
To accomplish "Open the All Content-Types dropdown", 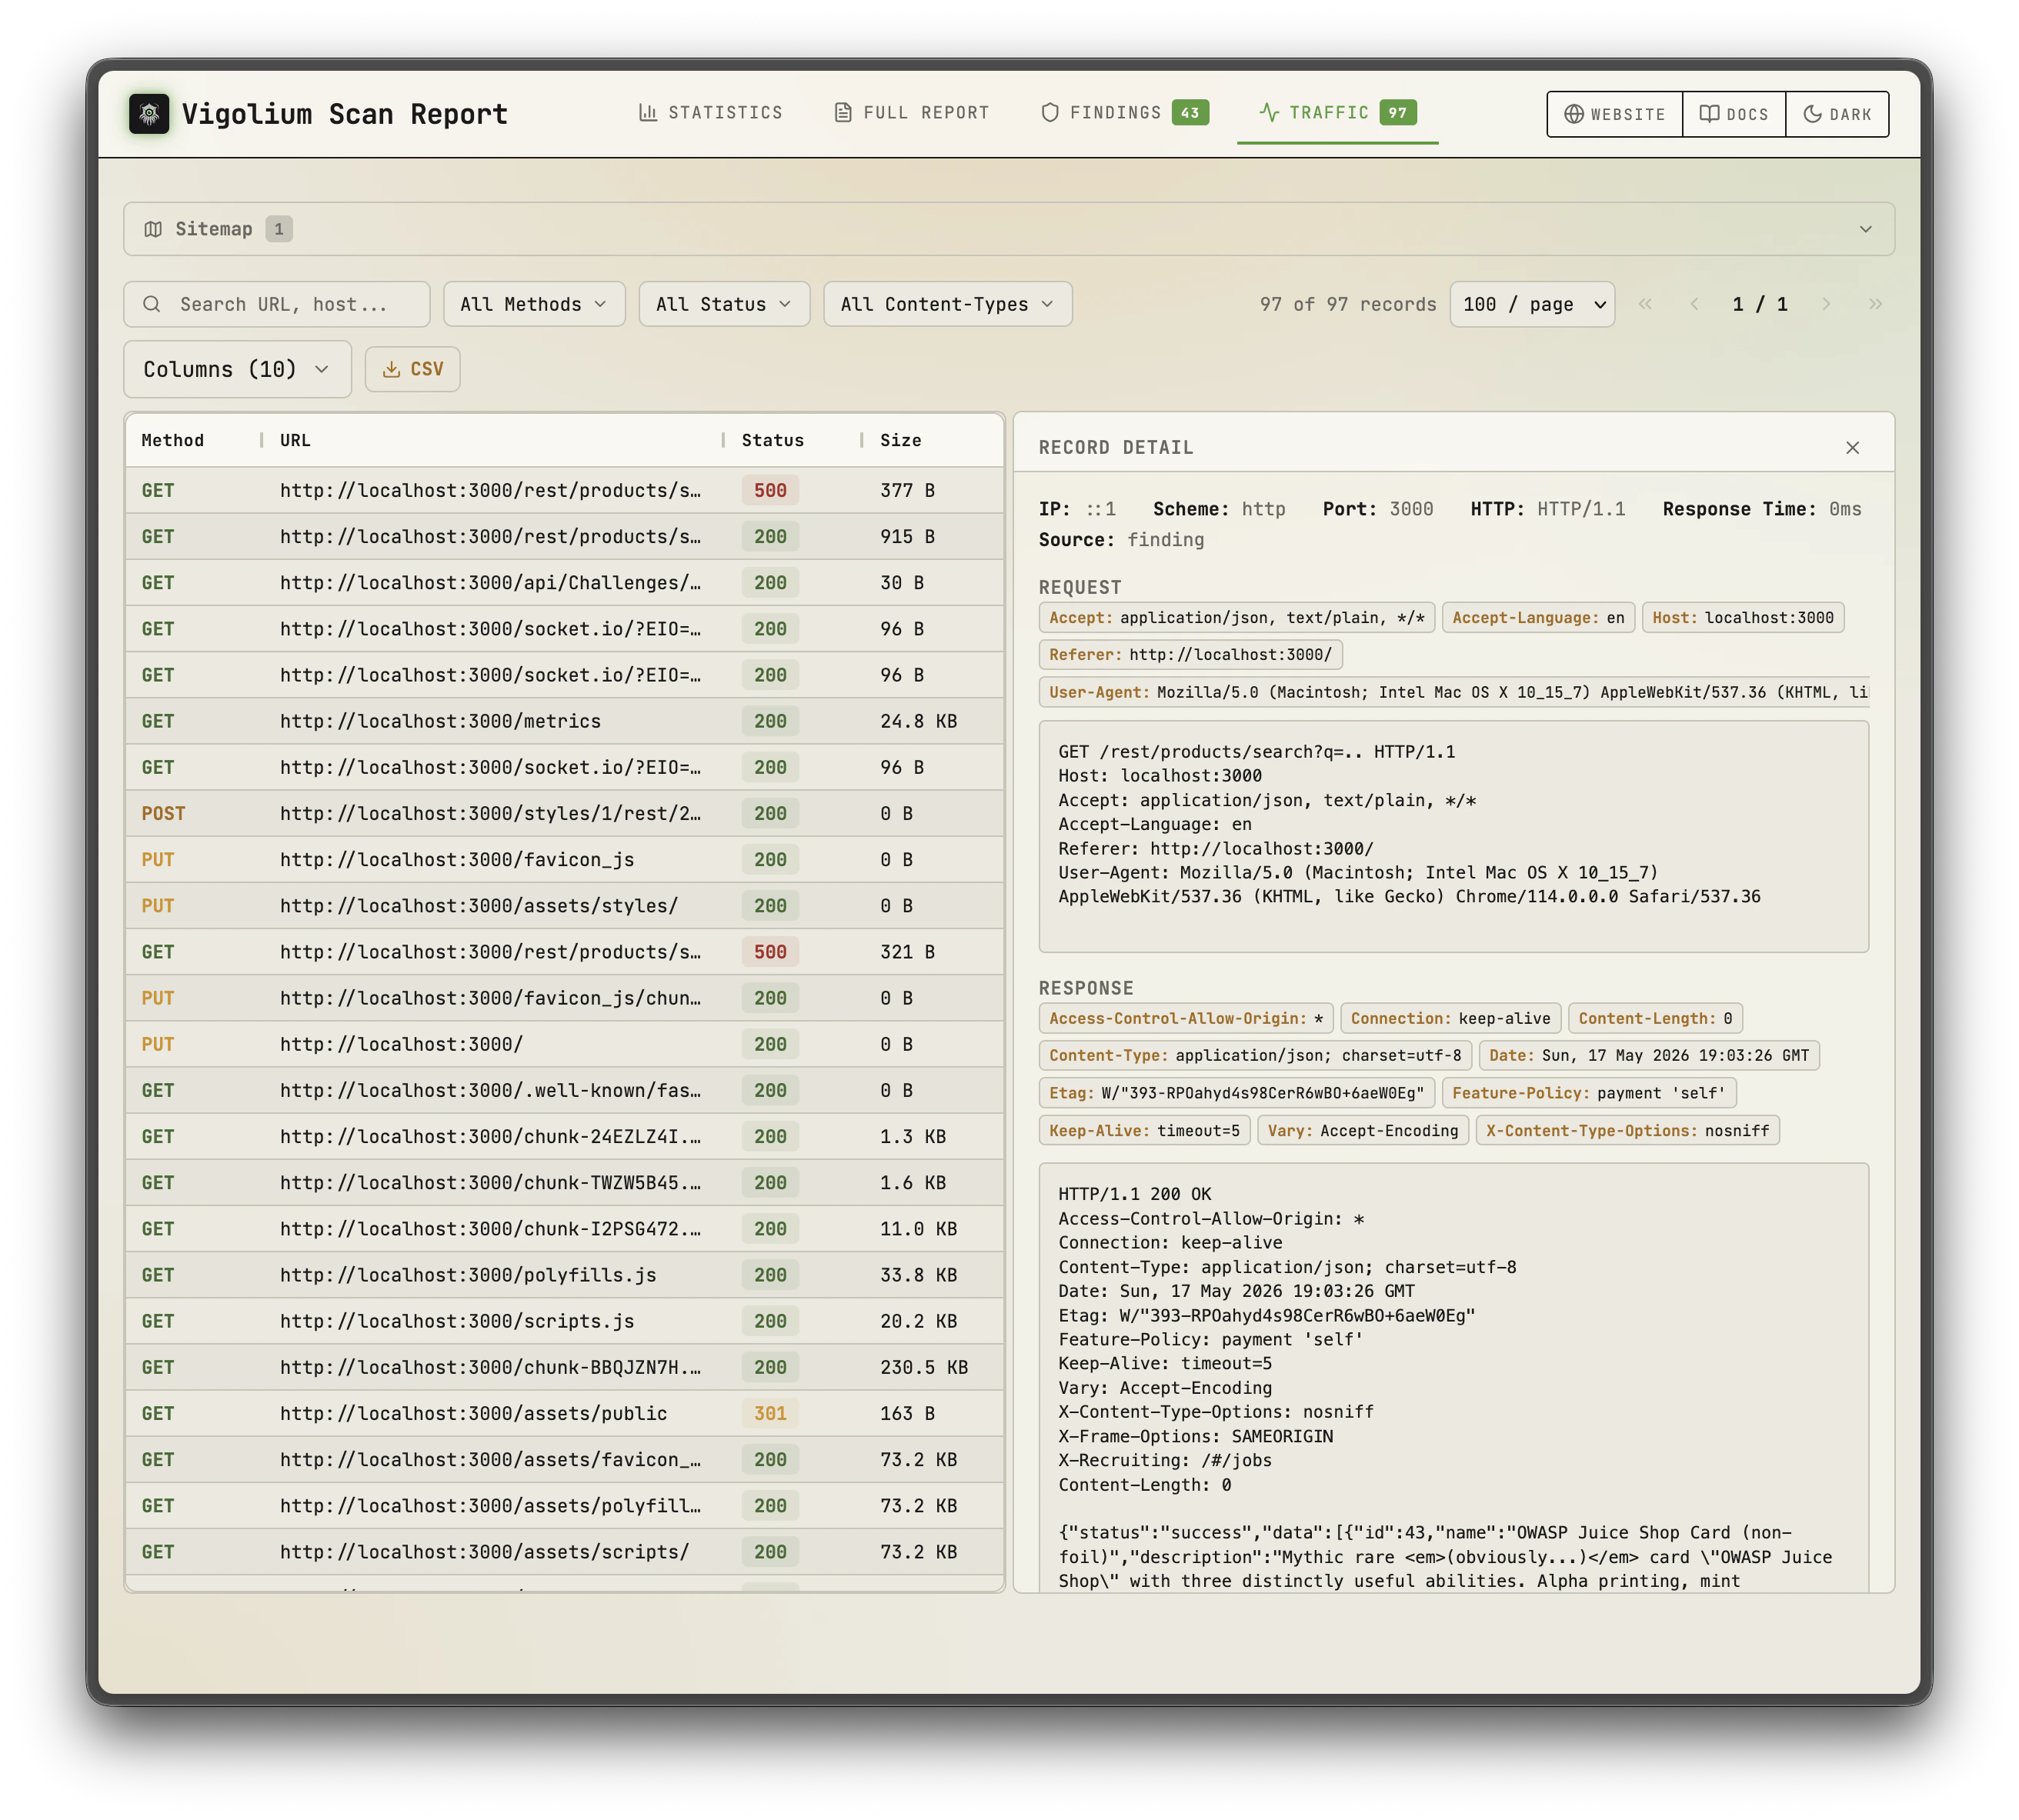I will click(947, 304).
